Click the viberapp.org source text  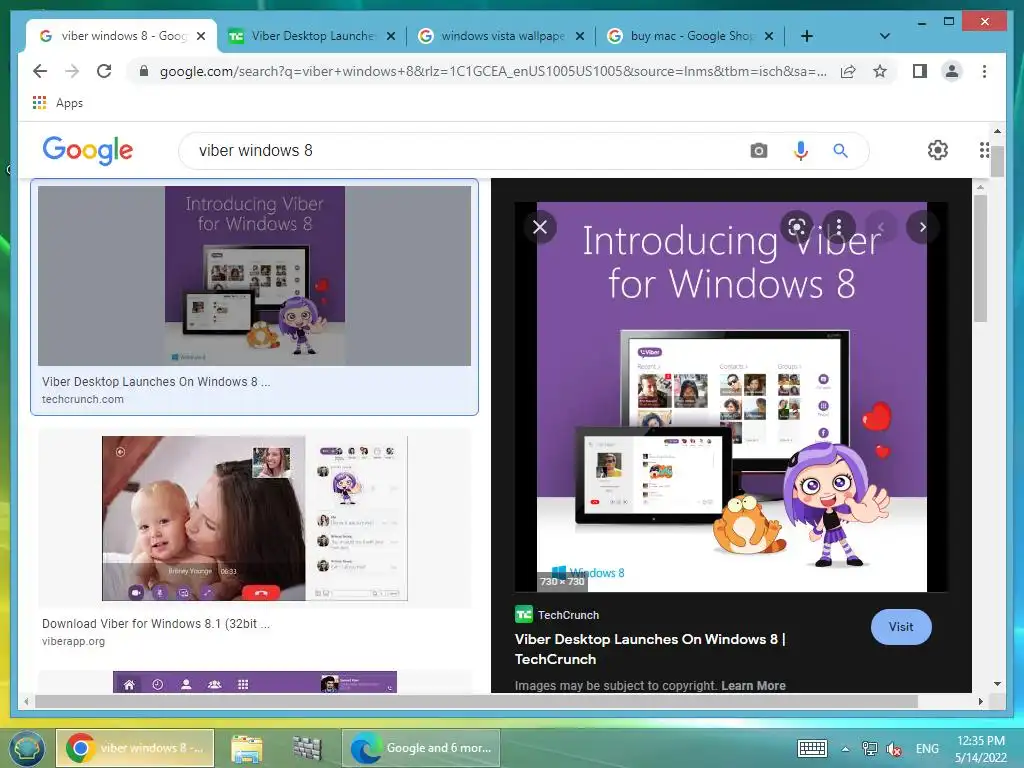pyautogui.click(x=73, y=641)
